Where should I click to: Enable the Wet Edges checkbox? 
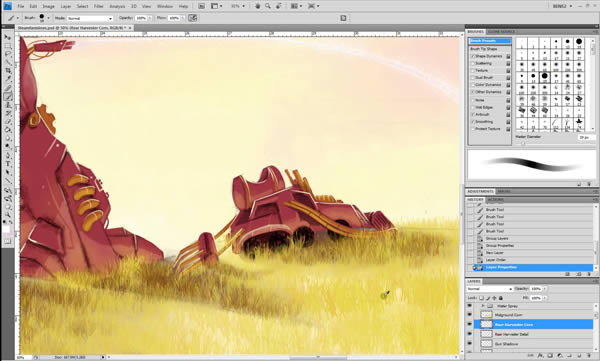pos(473,108)
